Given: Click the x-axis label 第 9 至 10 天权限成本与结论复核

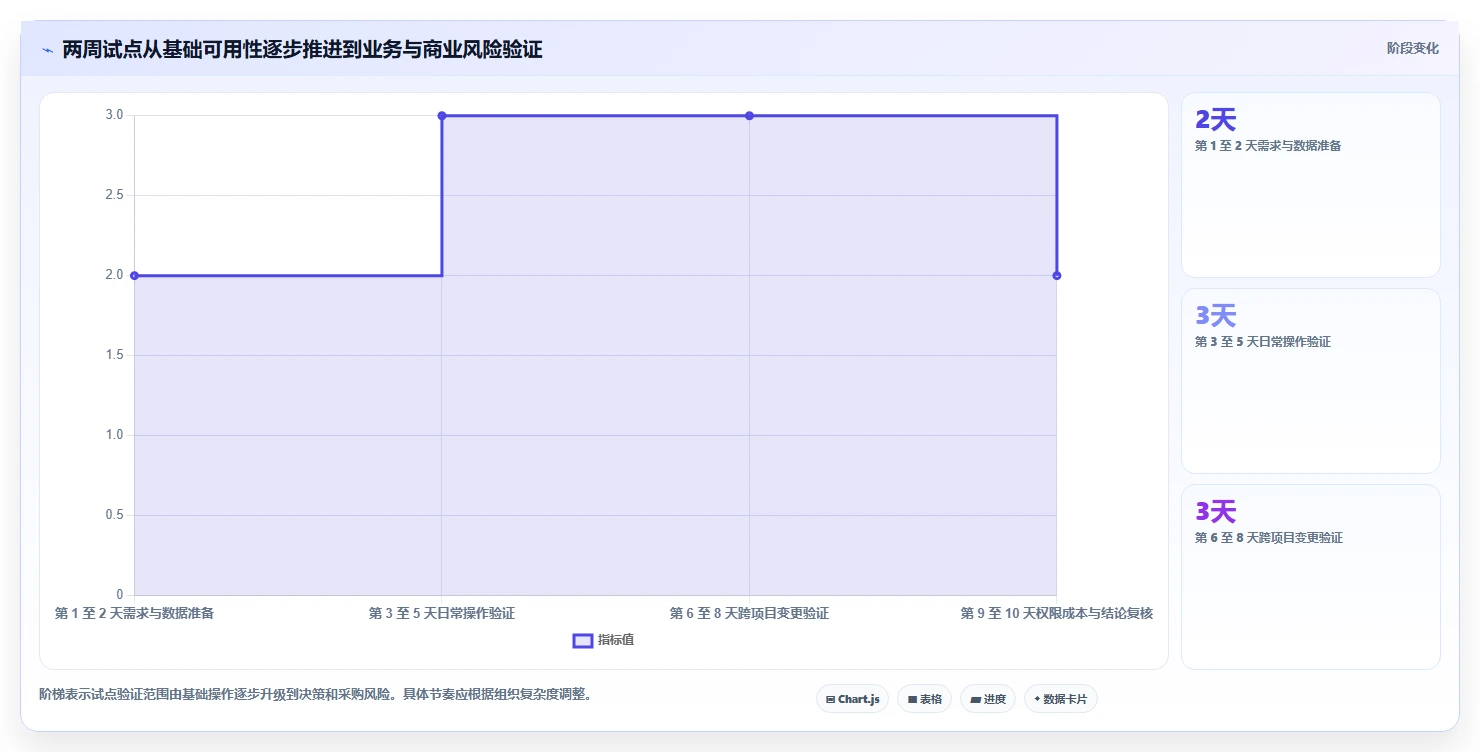Looking at the screenshot, I should point(1057,613).
